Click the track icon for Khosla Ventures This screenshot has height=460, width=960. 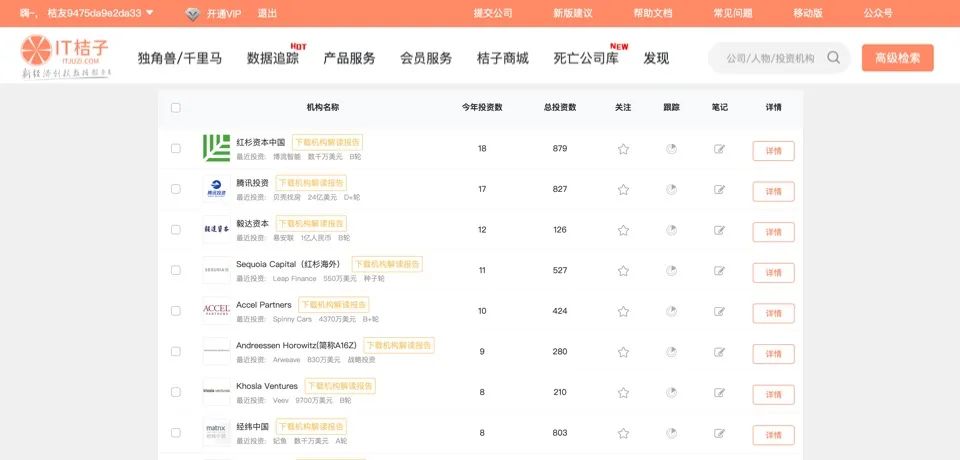(x=671, y=393)
